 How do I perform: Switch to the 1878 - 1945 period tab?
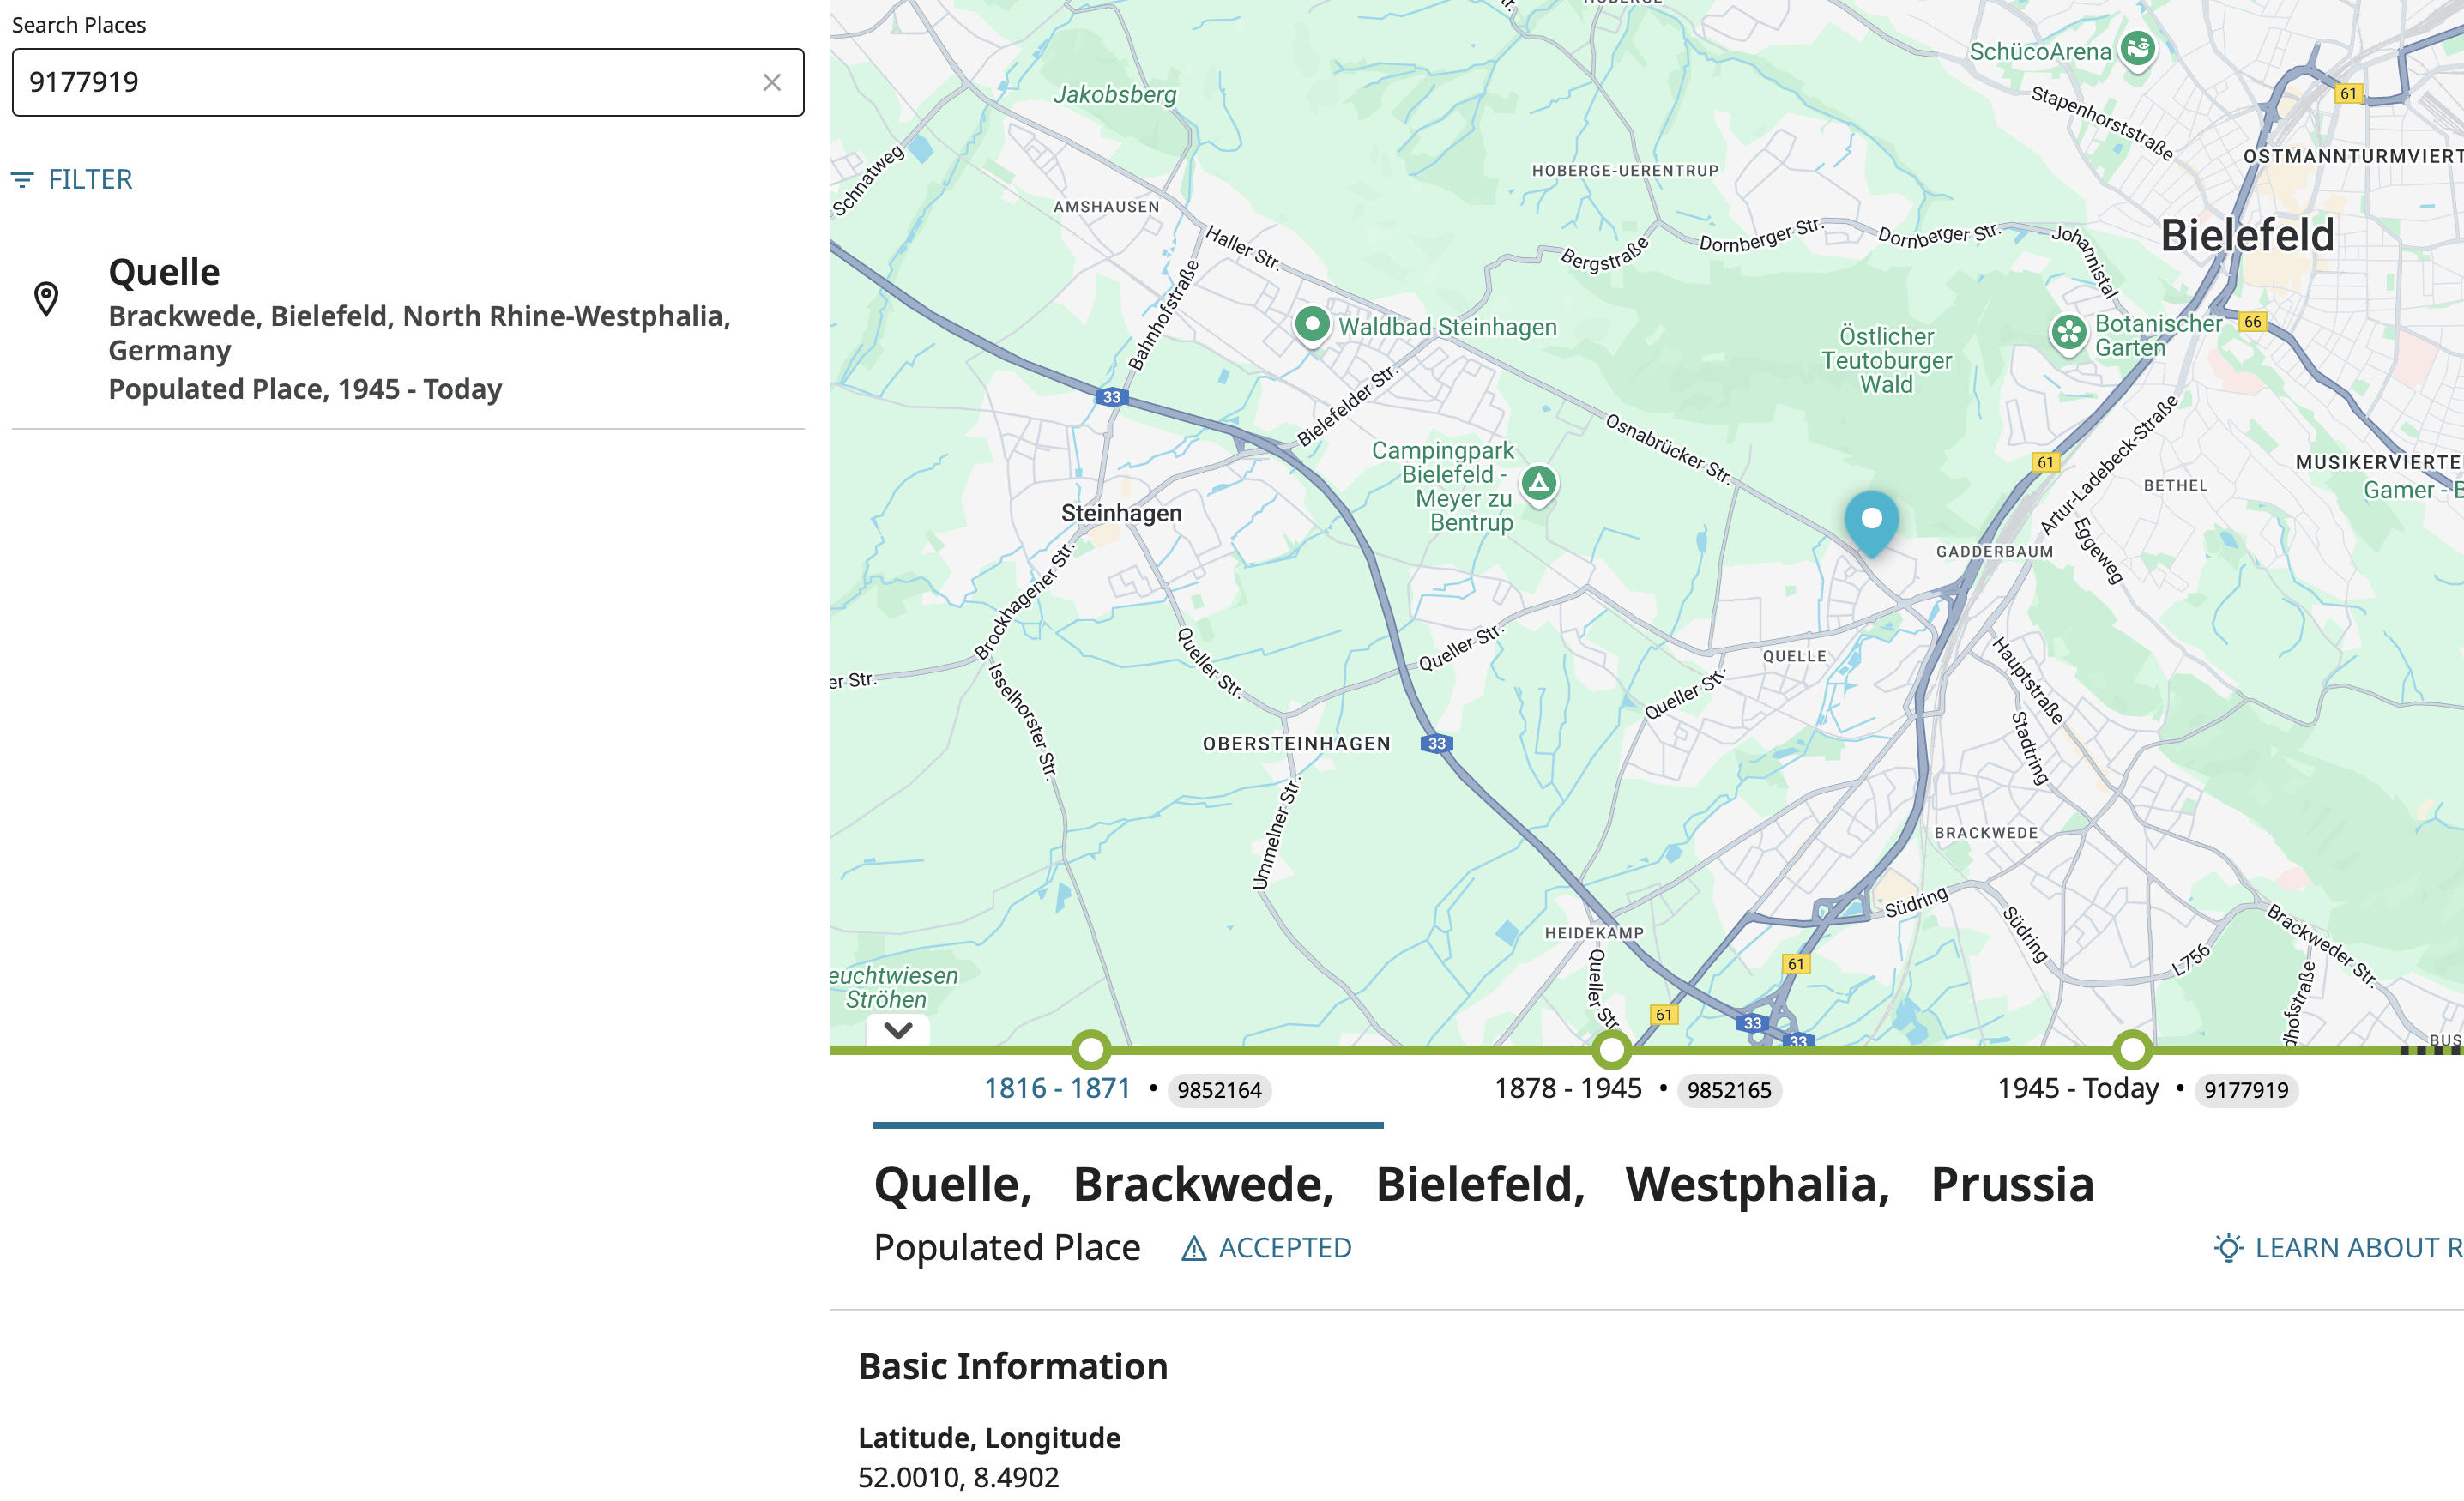pyautogui.click(x=1567, y=1089)
